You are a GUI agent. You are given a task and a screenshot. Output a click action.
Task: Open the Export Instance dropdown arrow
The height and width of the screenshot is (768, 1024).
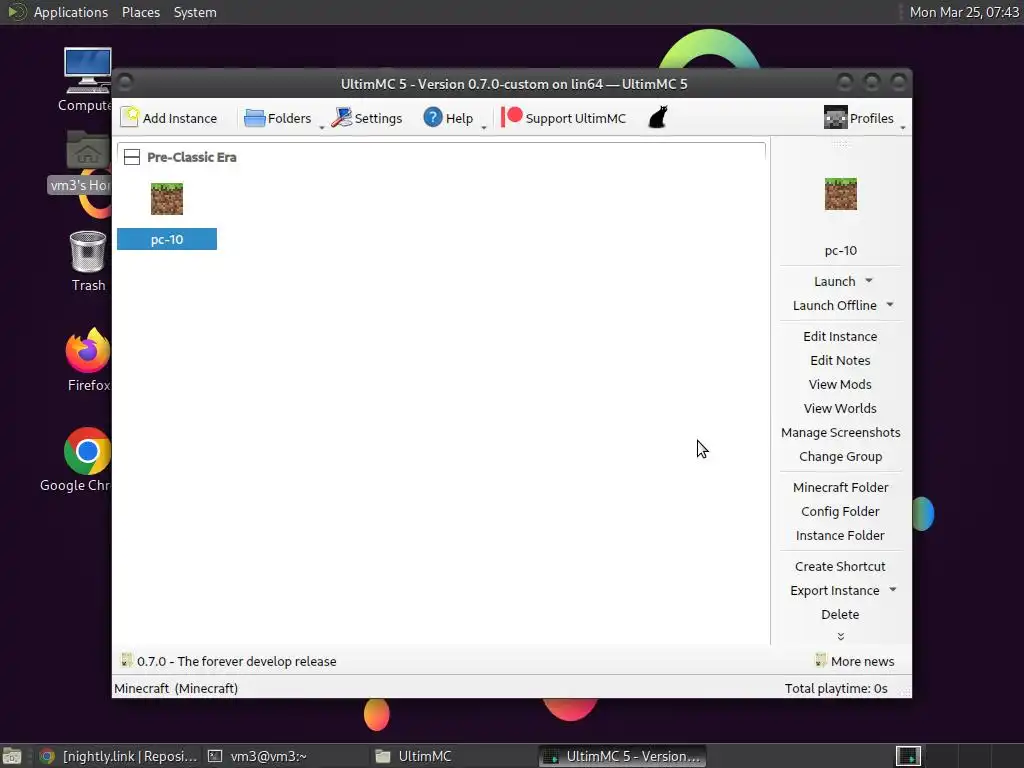(x=893, y=590)
